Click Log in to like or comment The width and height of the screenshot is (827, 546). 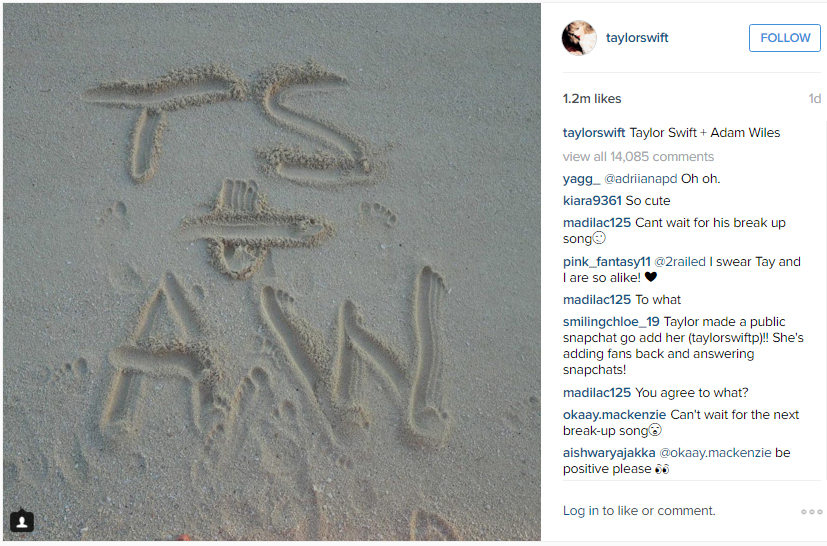(x=639, y=511)
